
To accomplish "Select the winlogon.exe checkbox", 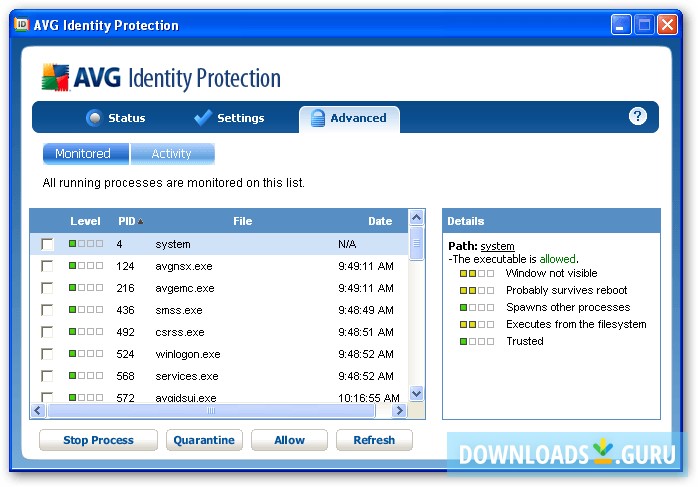I will point(47,354).
